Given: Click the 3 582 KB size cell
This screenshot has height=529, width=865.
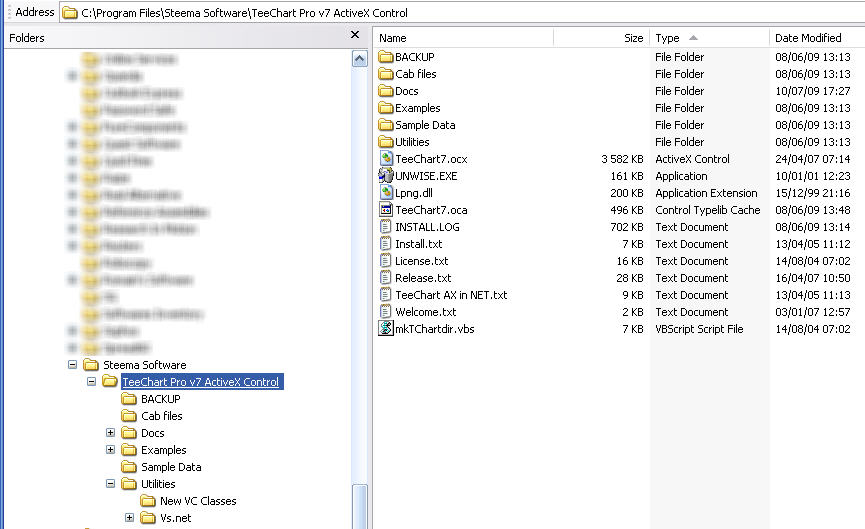Looking at the screenshot, I should (x=622, y=159).
